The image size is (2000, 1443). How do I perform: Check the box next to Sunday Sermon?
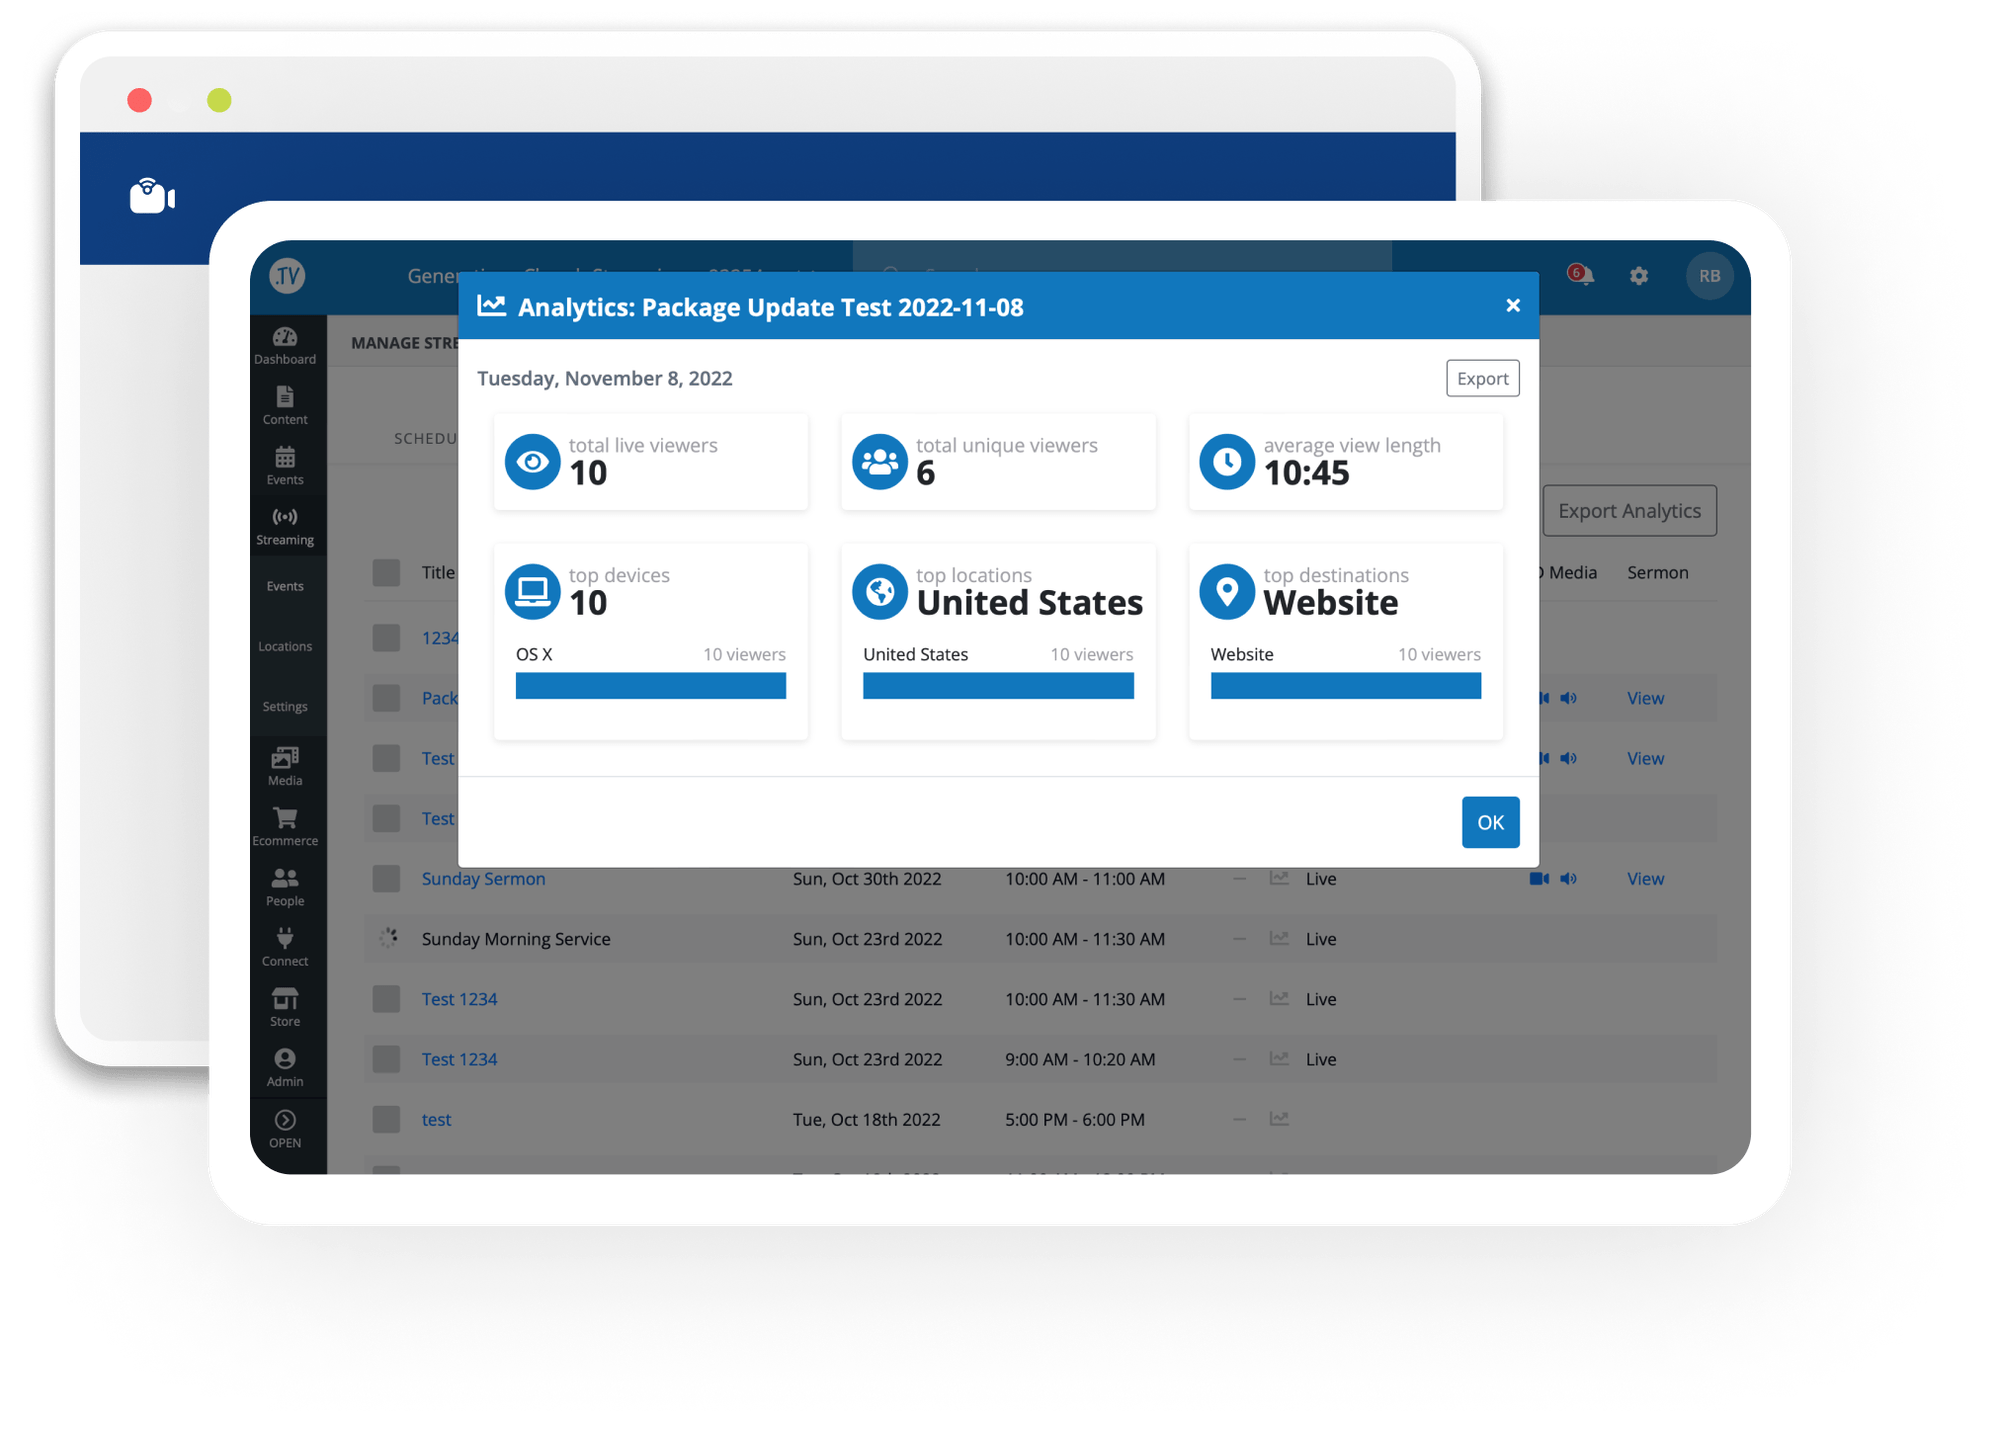pos(386,878)
